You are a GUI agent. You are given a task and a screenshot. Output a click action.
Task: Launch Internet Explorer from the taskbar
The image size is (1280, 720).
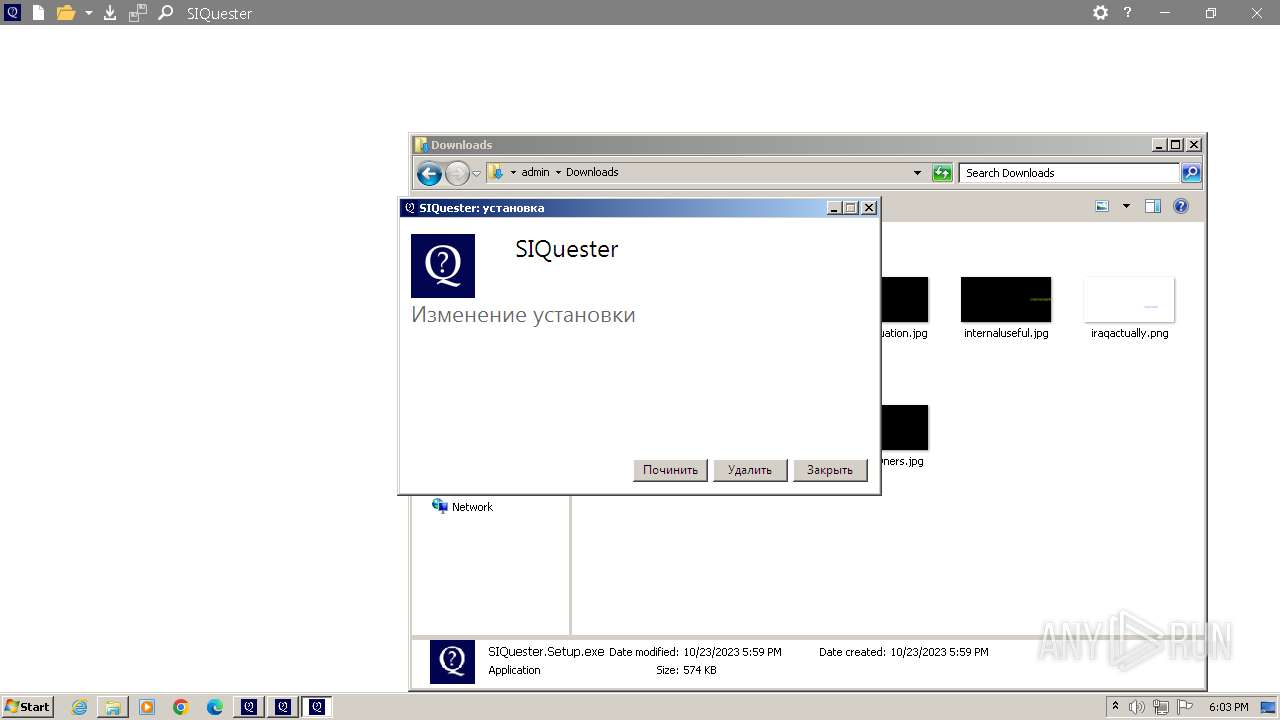tap(79, 707)
